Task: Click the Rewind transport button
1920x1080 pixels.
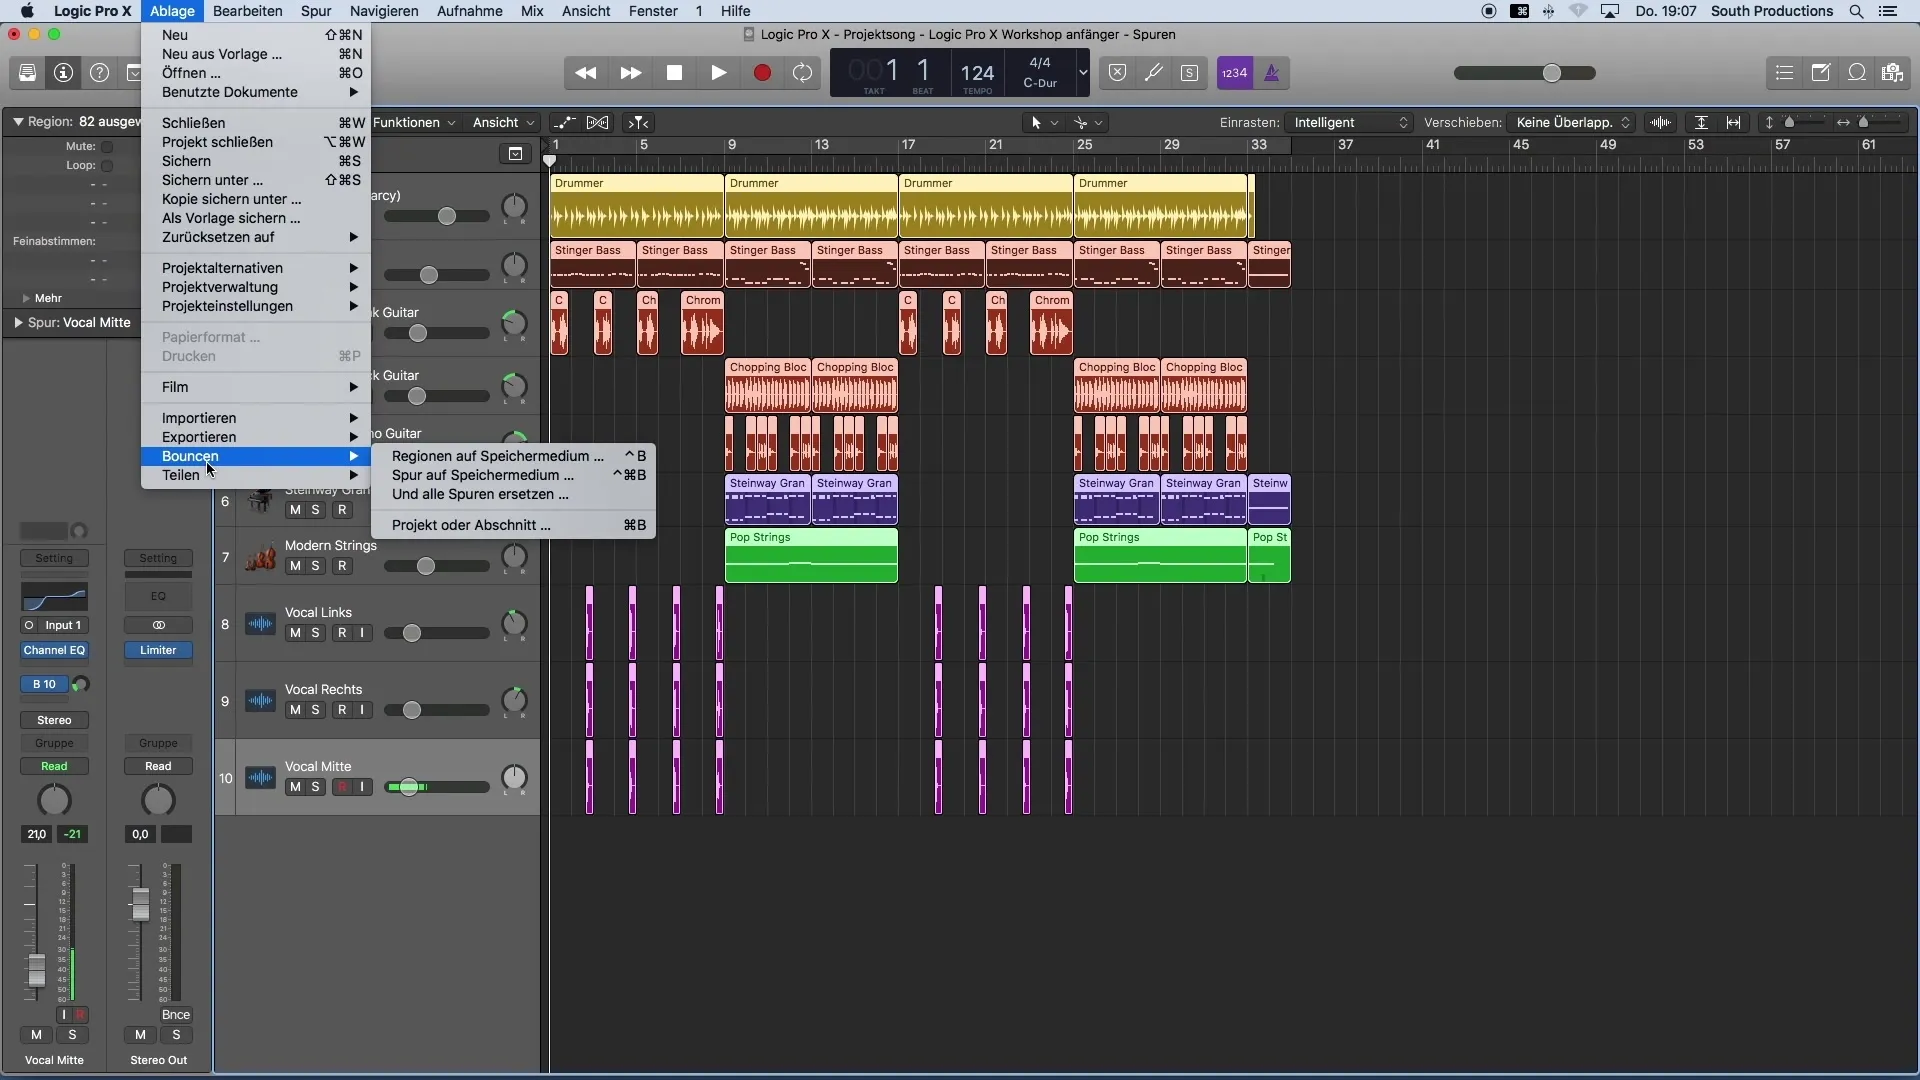Action: pyautogui.click(x=586, y=73)
